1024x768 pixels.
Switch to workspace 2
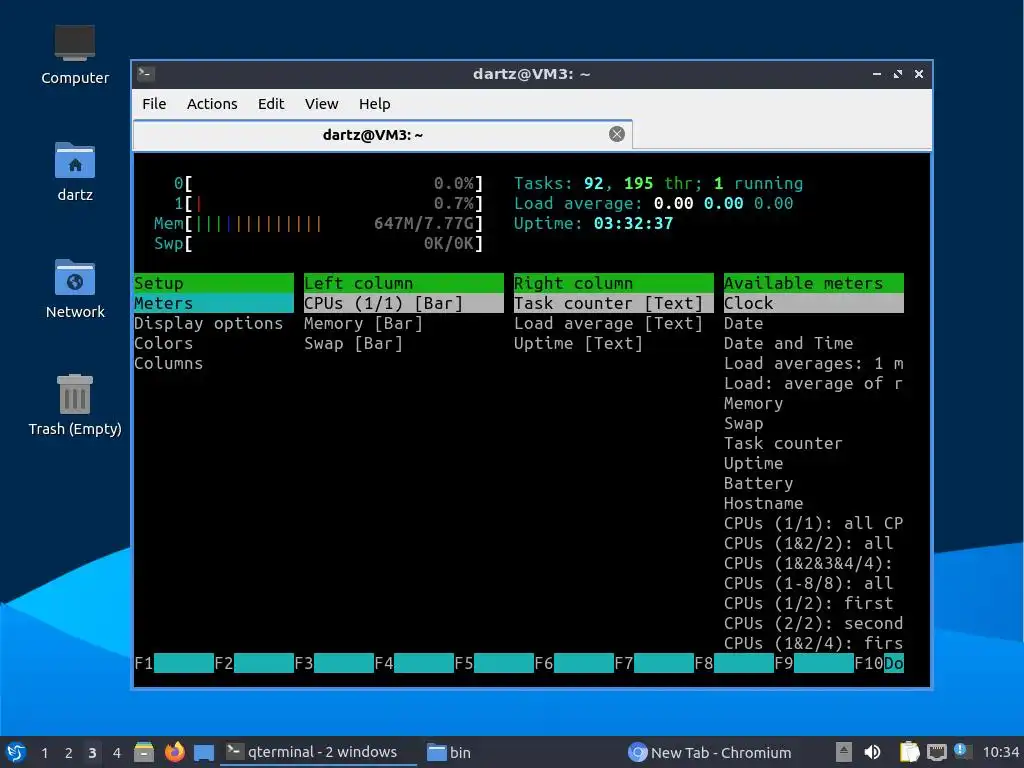(x=69, y=753)
